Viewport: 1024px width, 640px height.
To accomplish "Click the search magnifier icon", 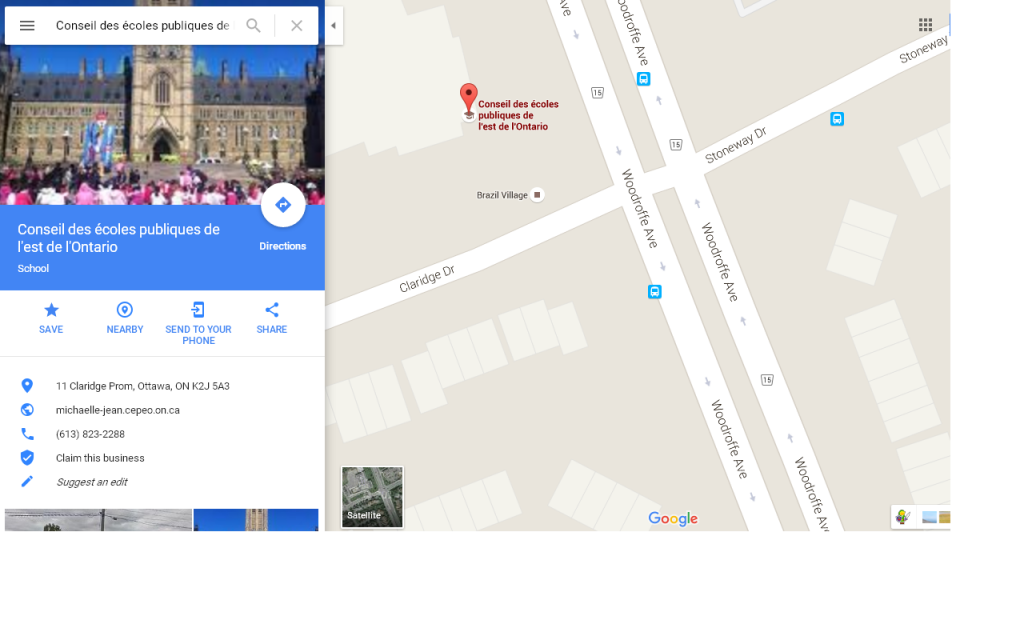I will (254, 26).
